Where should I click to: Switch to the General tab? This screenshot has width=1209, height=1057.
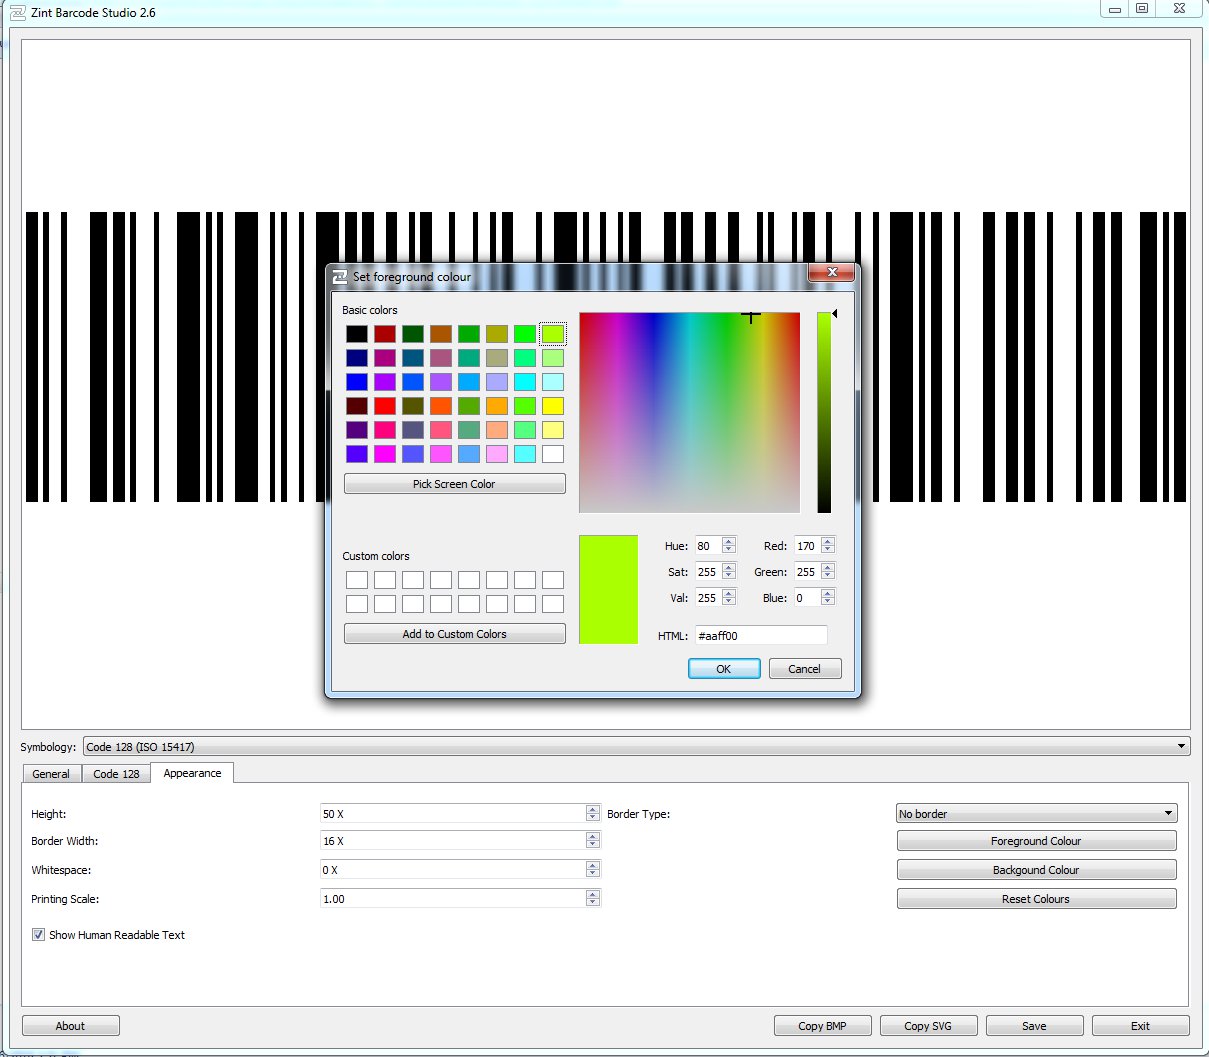tap(51, 772)
